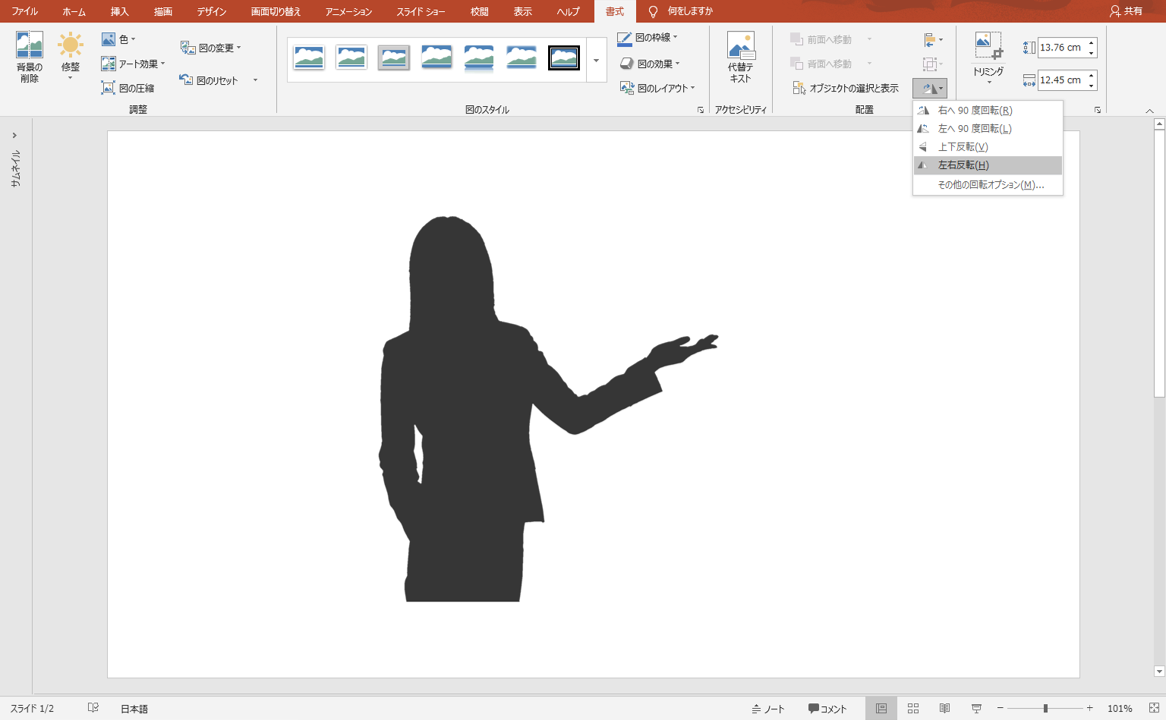1166x720 pixels.
Task: Select 左右反転(H) from rotate menu
Action: click(963, 165)
